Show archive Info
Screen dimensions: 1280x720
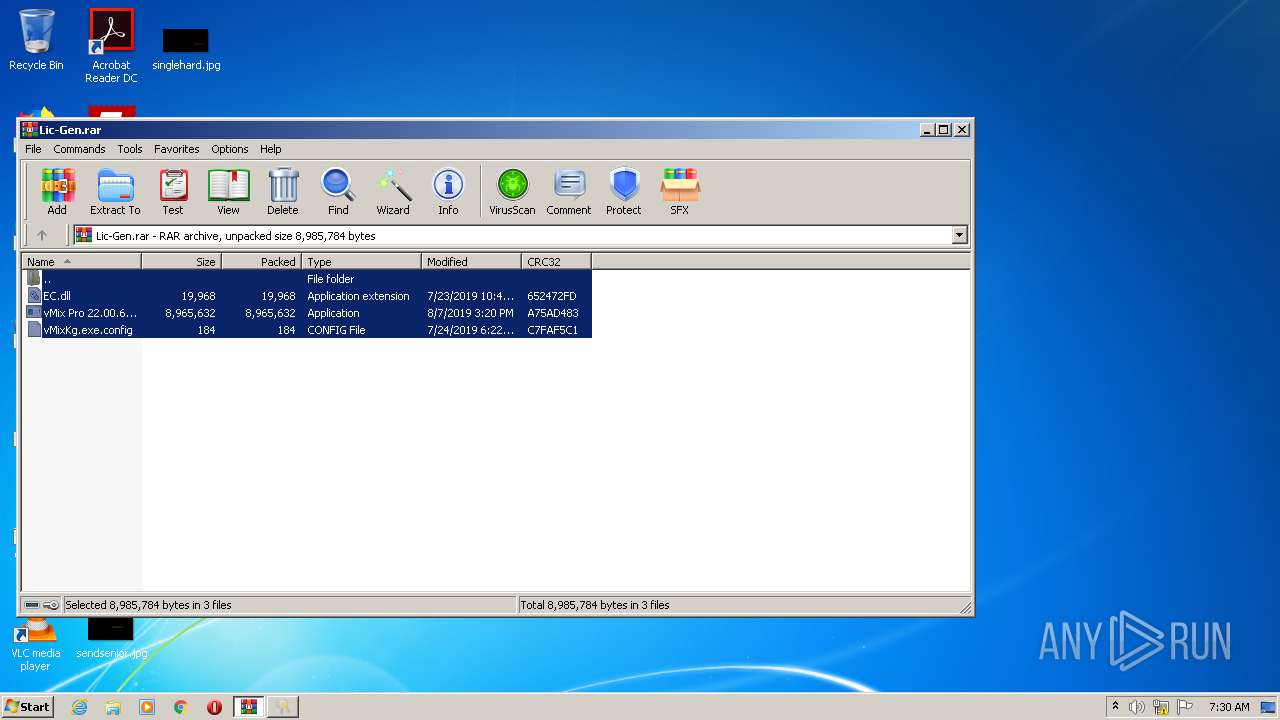pos(448,192)
